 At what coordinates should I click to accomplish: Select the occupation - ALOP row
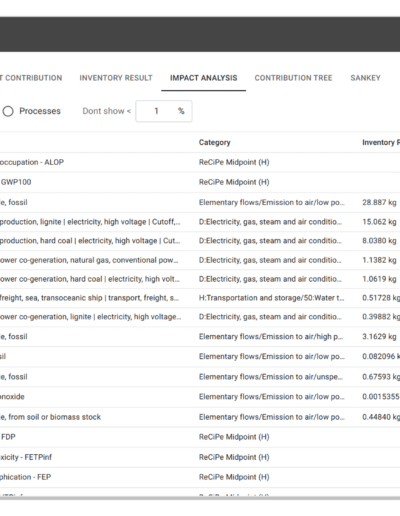coord(200,162)
